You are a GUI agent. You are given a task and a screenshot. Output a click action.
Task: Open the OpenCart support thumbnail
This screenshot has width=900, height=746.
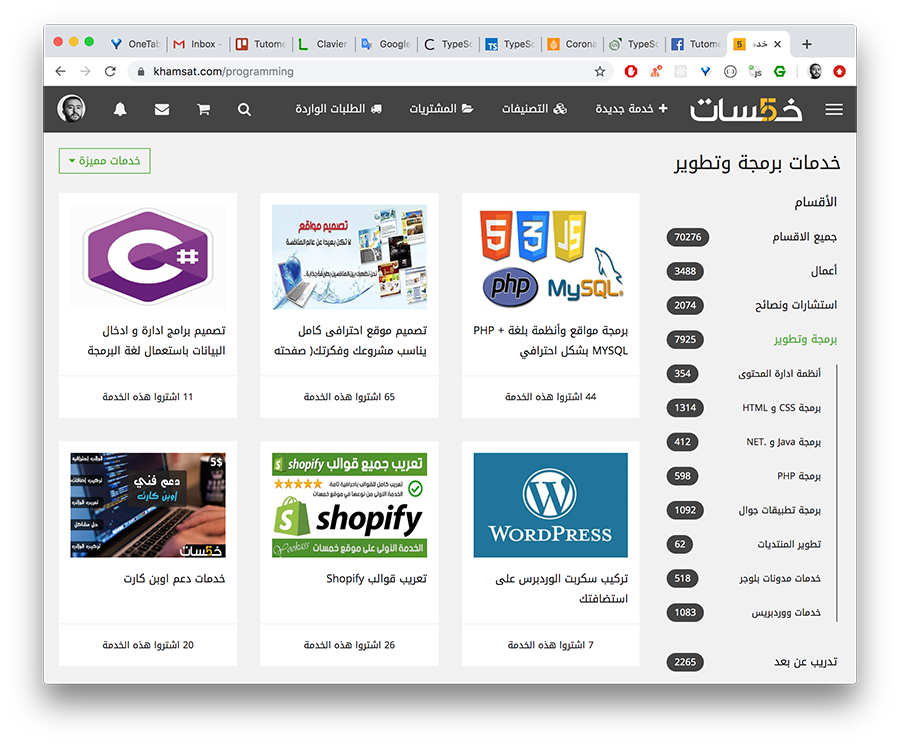(148, 505)
